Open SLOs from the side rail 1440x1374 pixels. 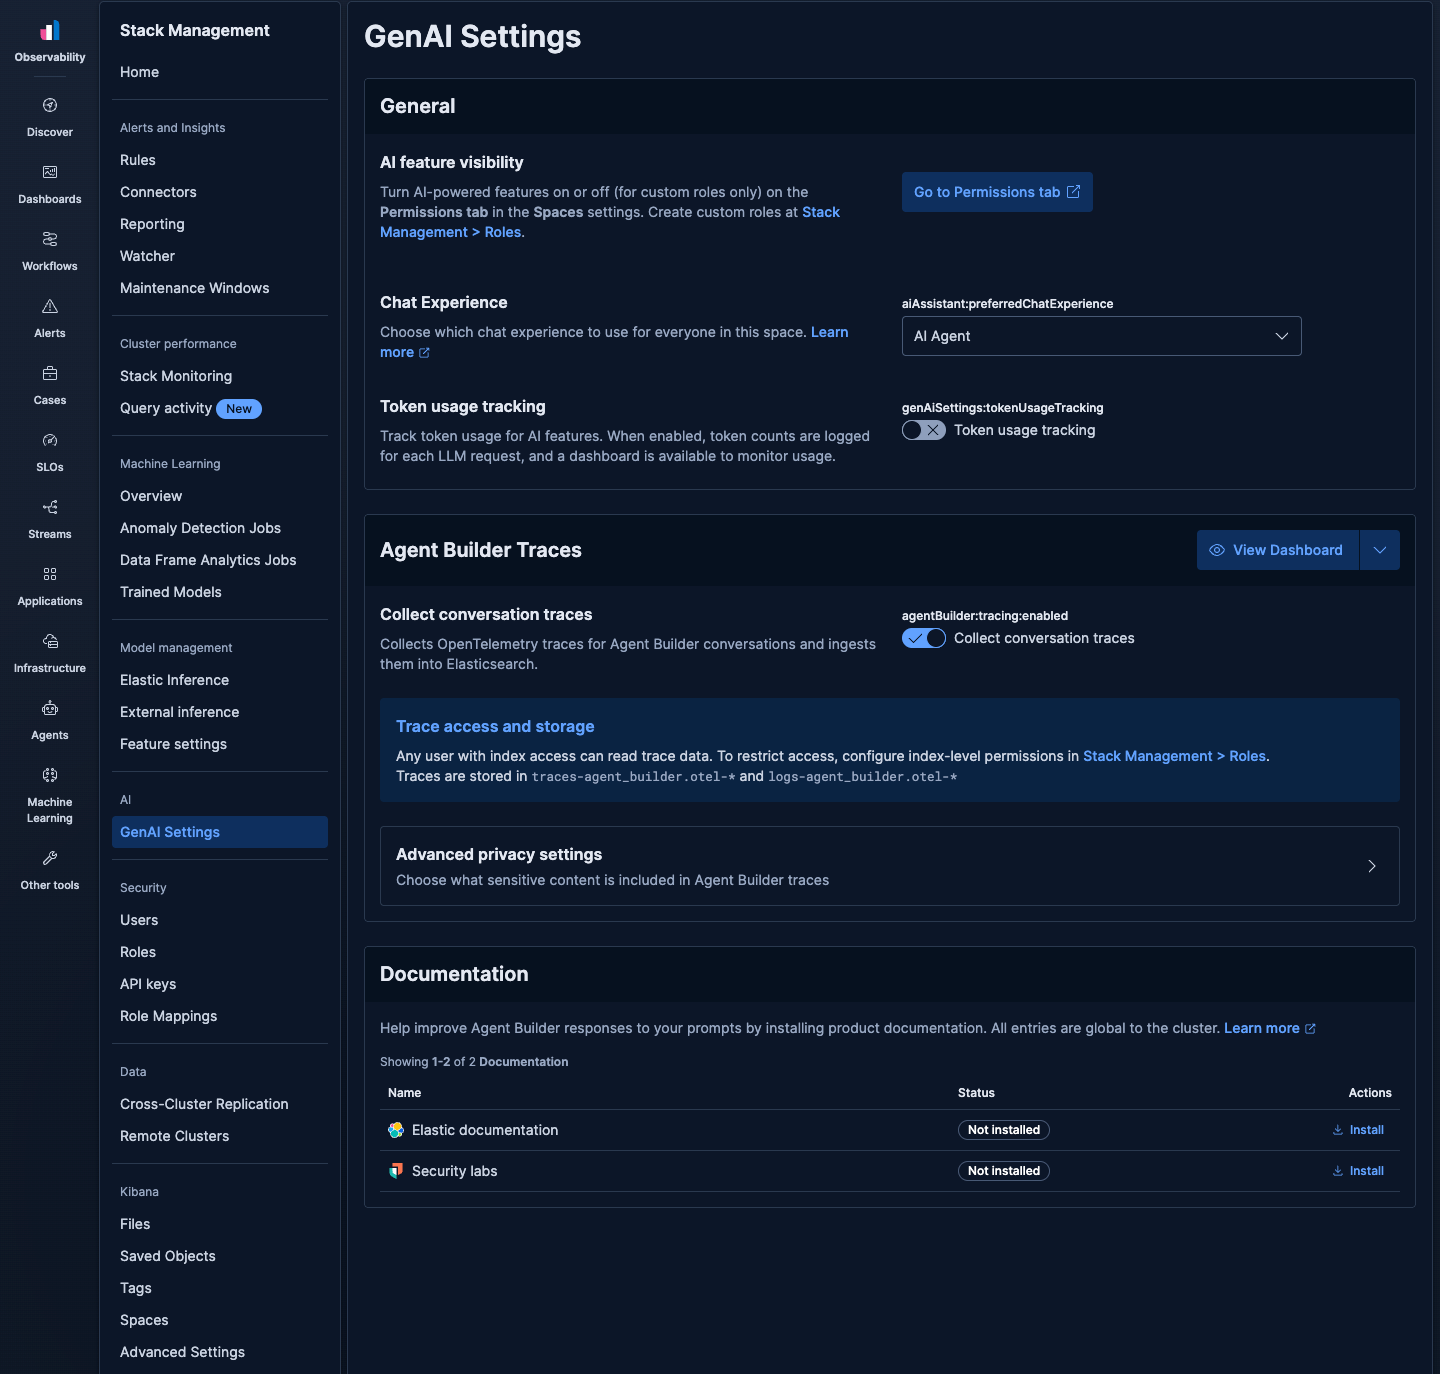[x=50, y=452]
